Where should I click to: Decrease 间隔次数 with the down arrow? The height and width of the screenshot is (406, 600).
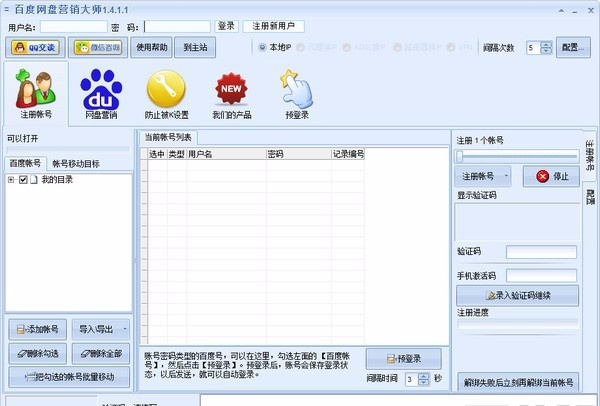click(x=546, y=51)
